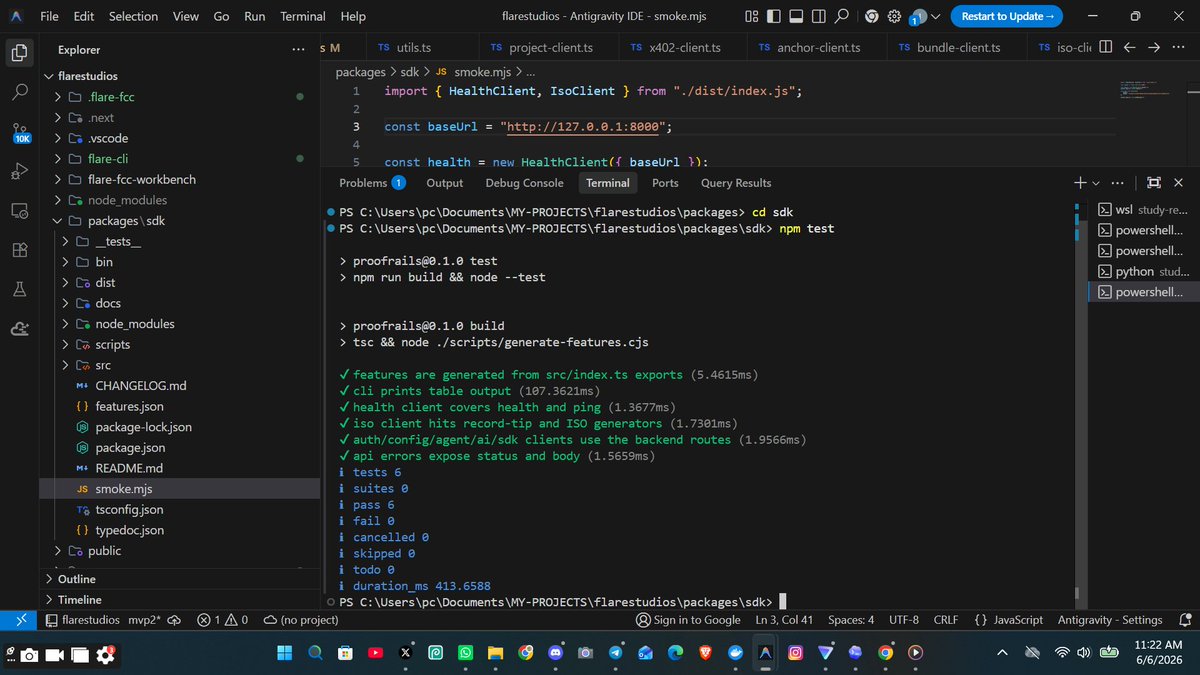Viewport: 1200px width, 675px height.
Task: Click Restart to Update button
Action: [x=1005, y=16]
